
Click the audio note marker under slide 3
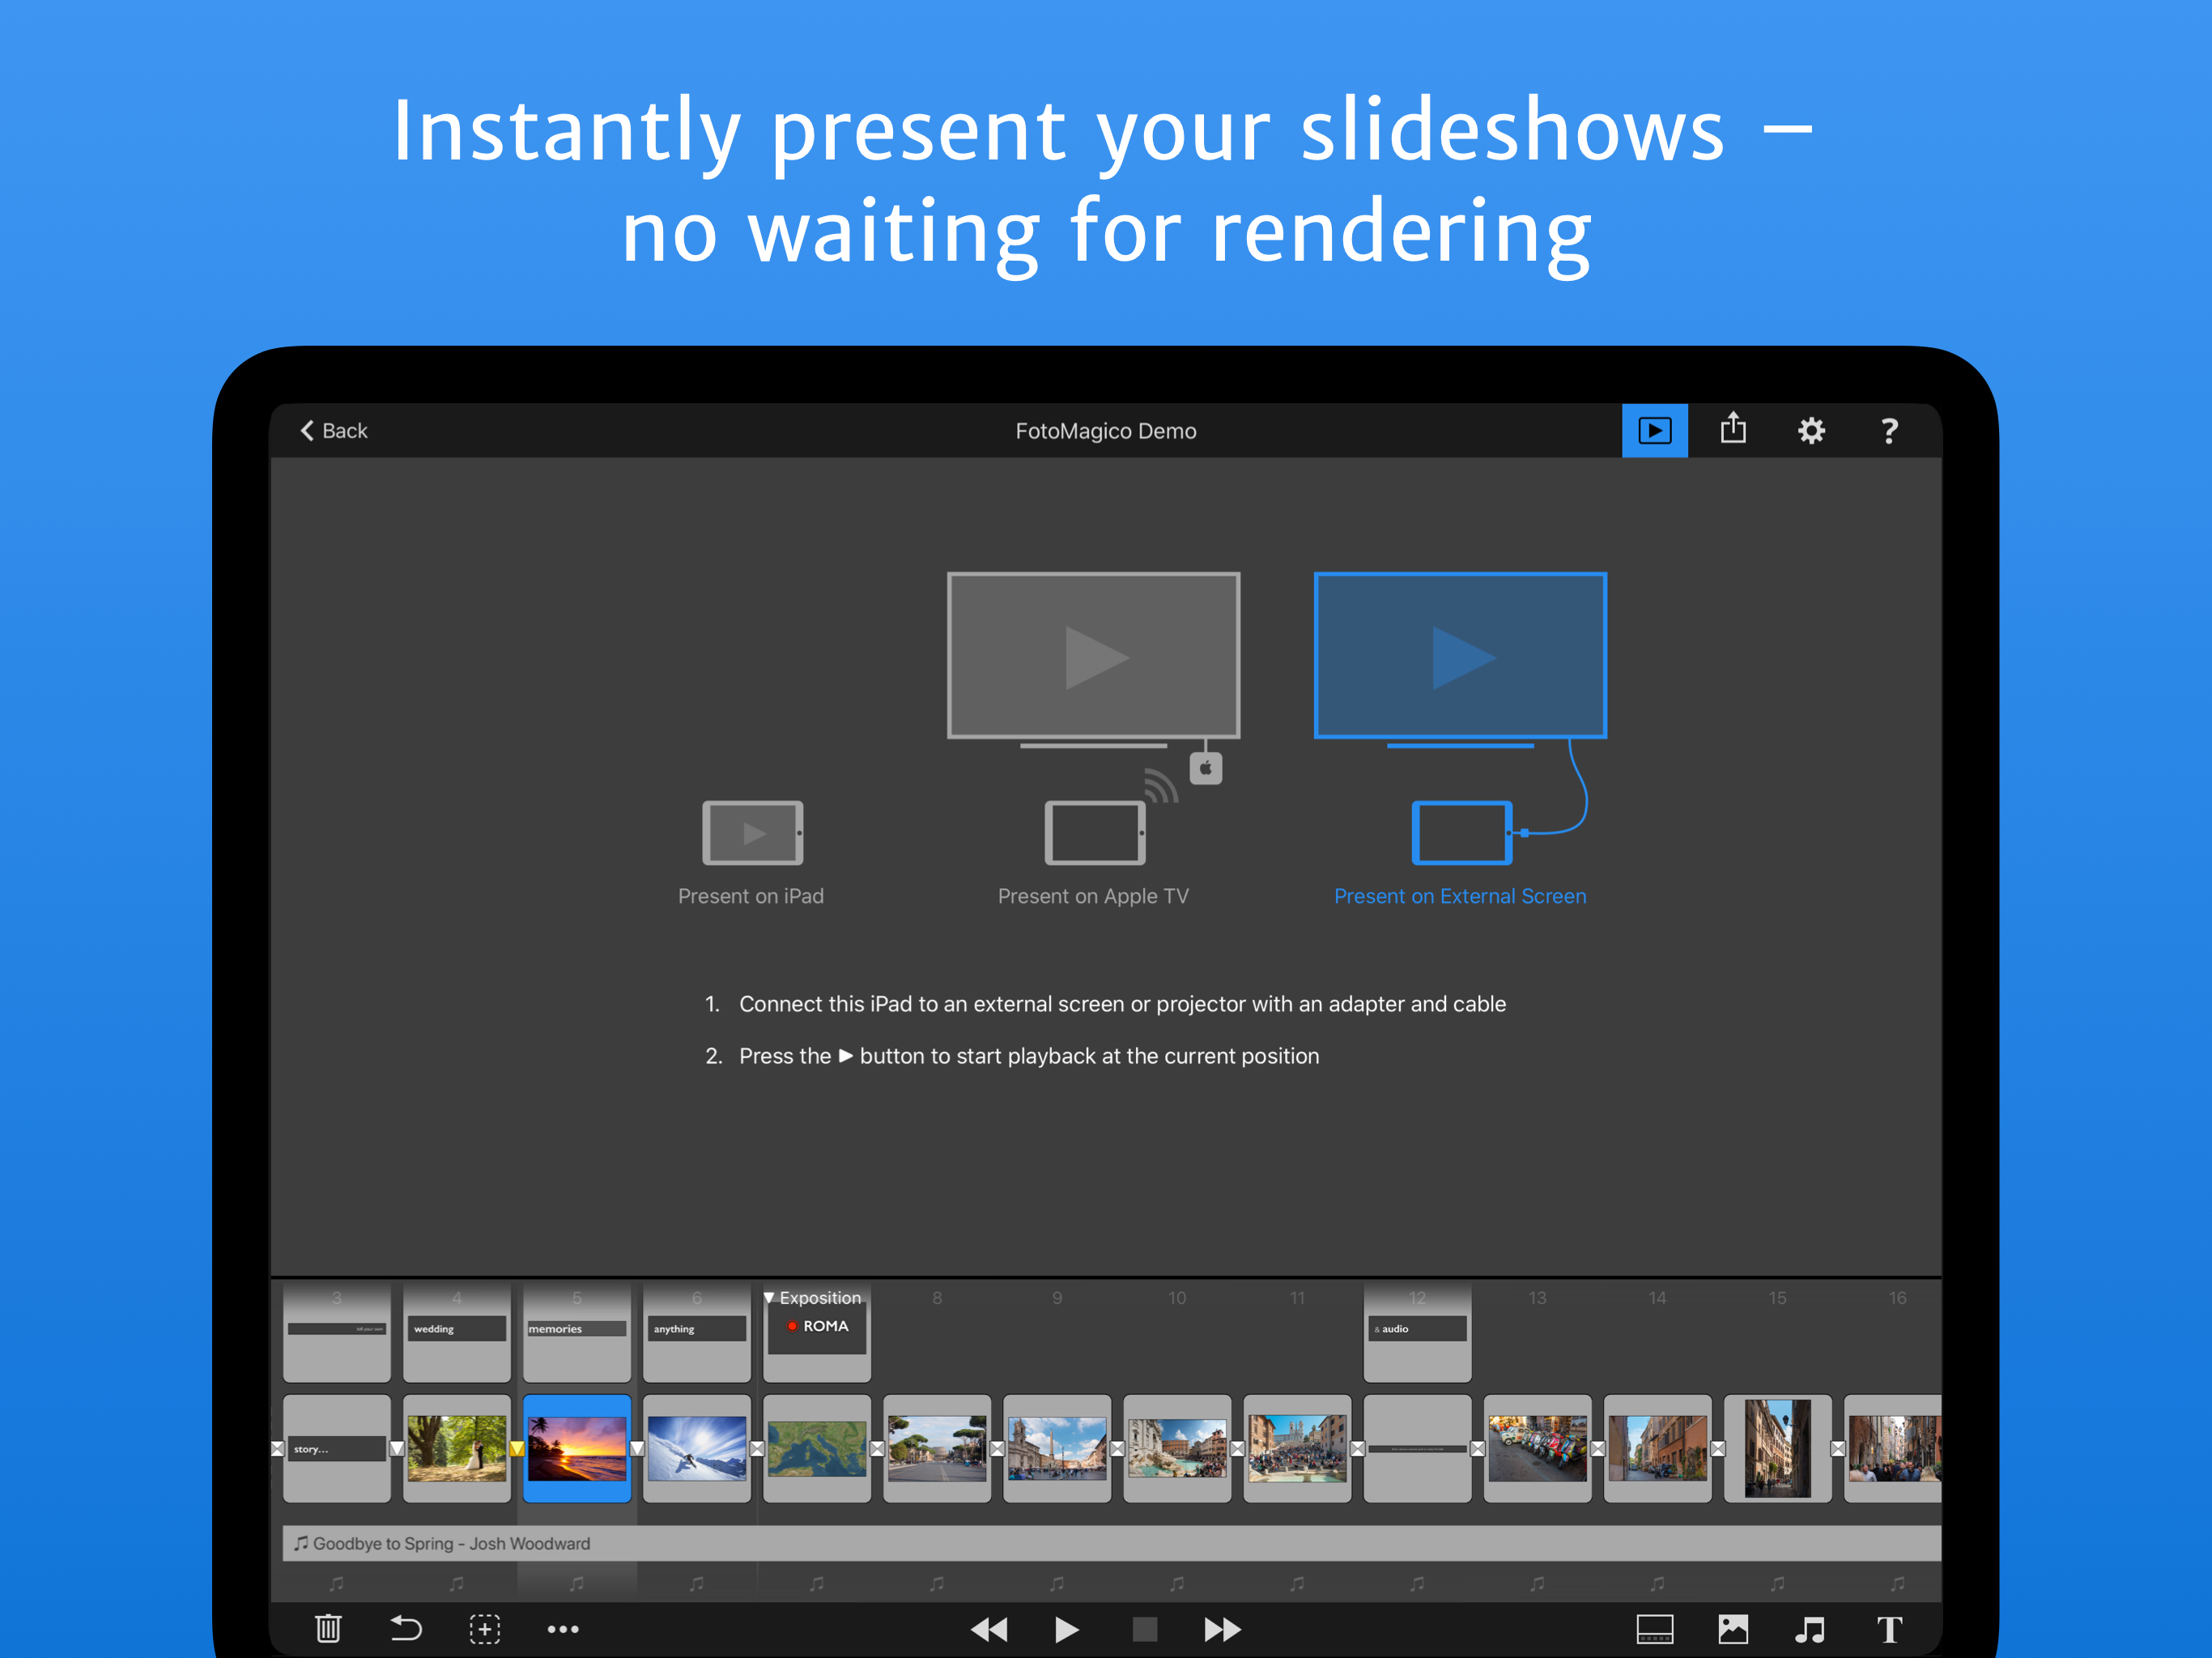click(337, 1583)
